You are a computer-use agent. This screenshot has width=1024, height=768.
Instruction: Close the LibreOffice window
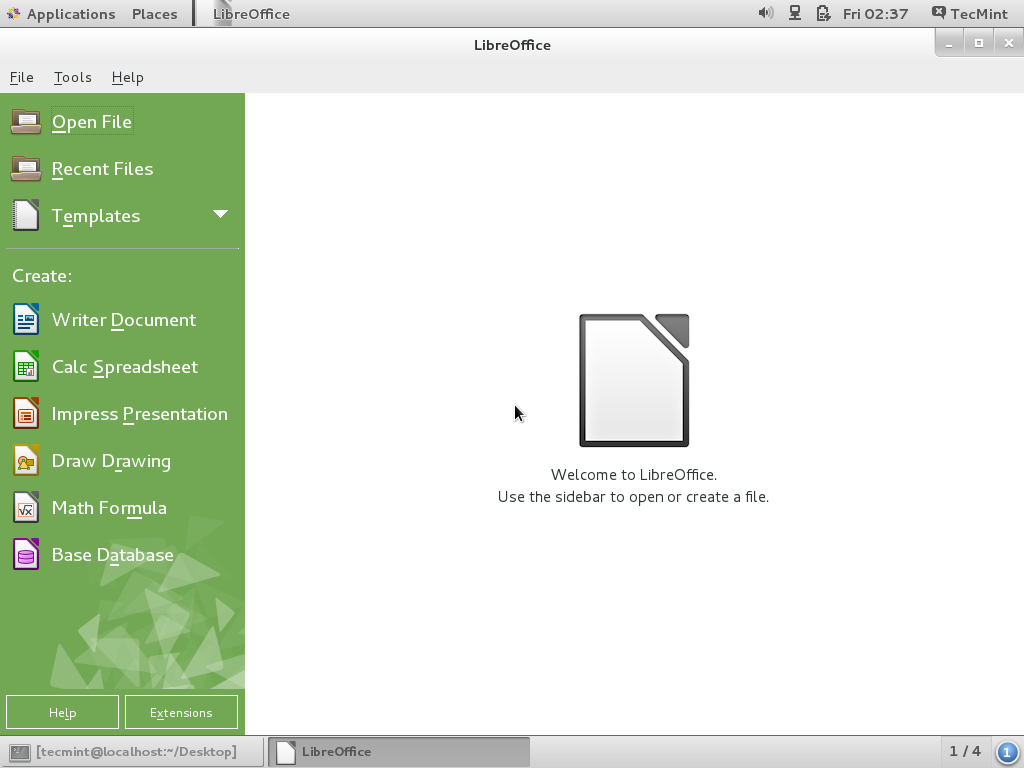coord(1009,44)
